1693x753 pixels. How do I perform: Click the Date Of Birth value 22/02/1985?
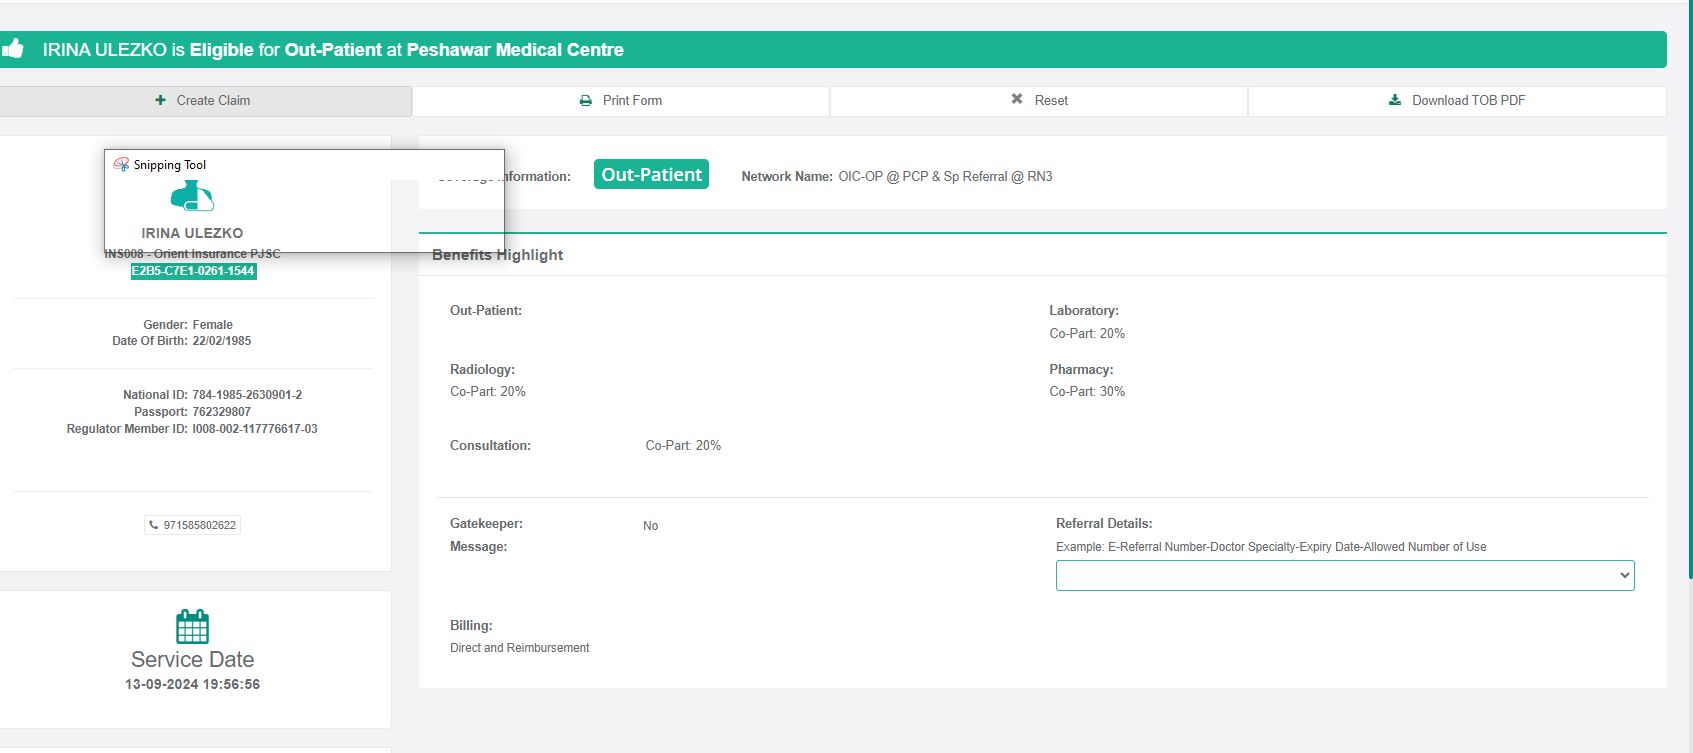pyautogui.click(x=222, y=341)
